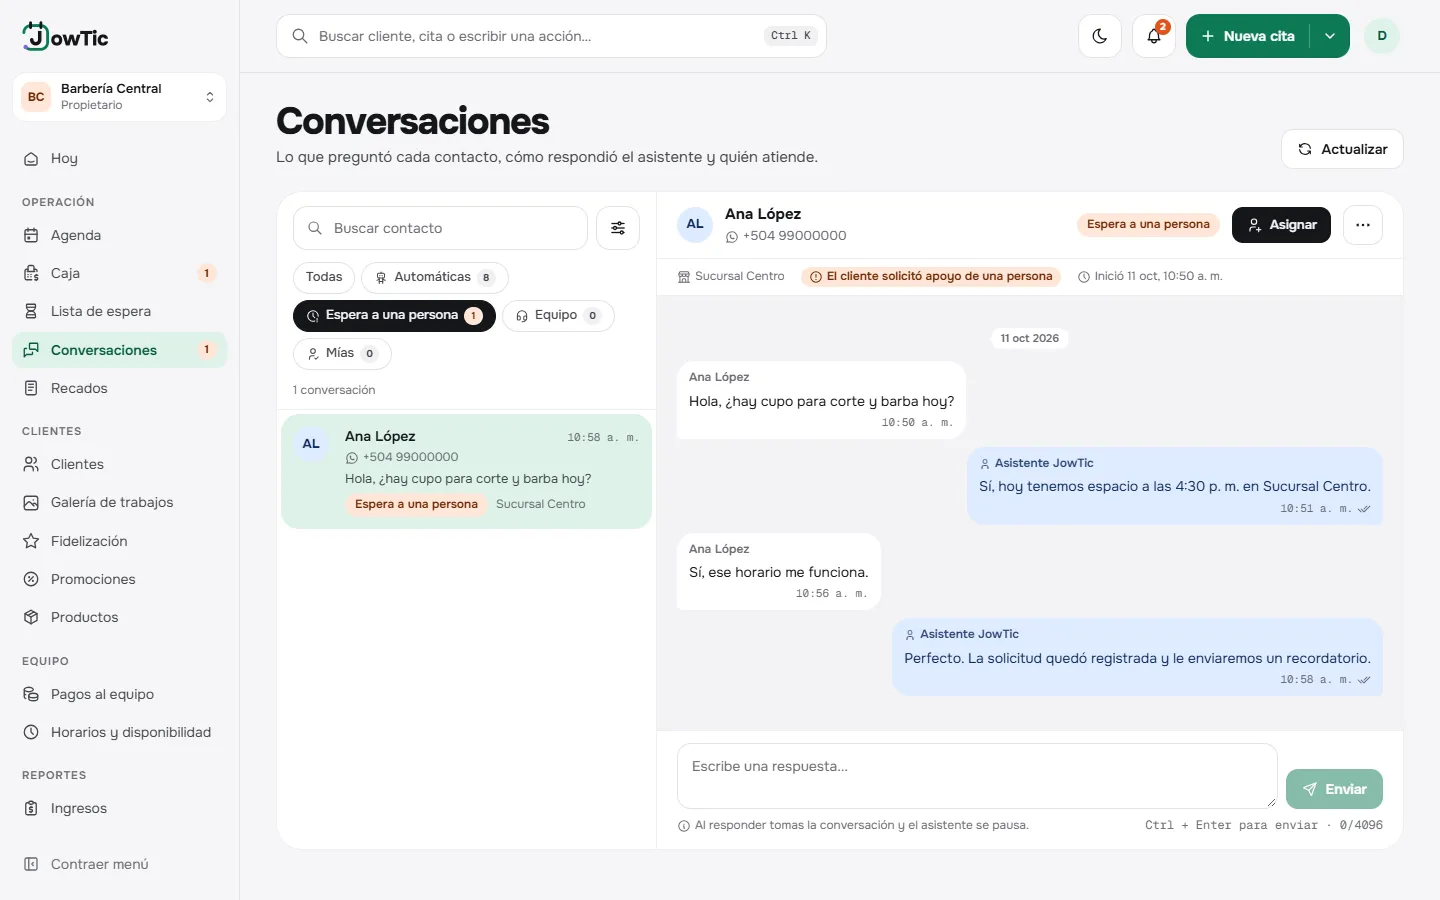The height and width of the screenshot is (900, 1440).
Task: Assign conversation with Asignar button
Action: pos(1281,225)
